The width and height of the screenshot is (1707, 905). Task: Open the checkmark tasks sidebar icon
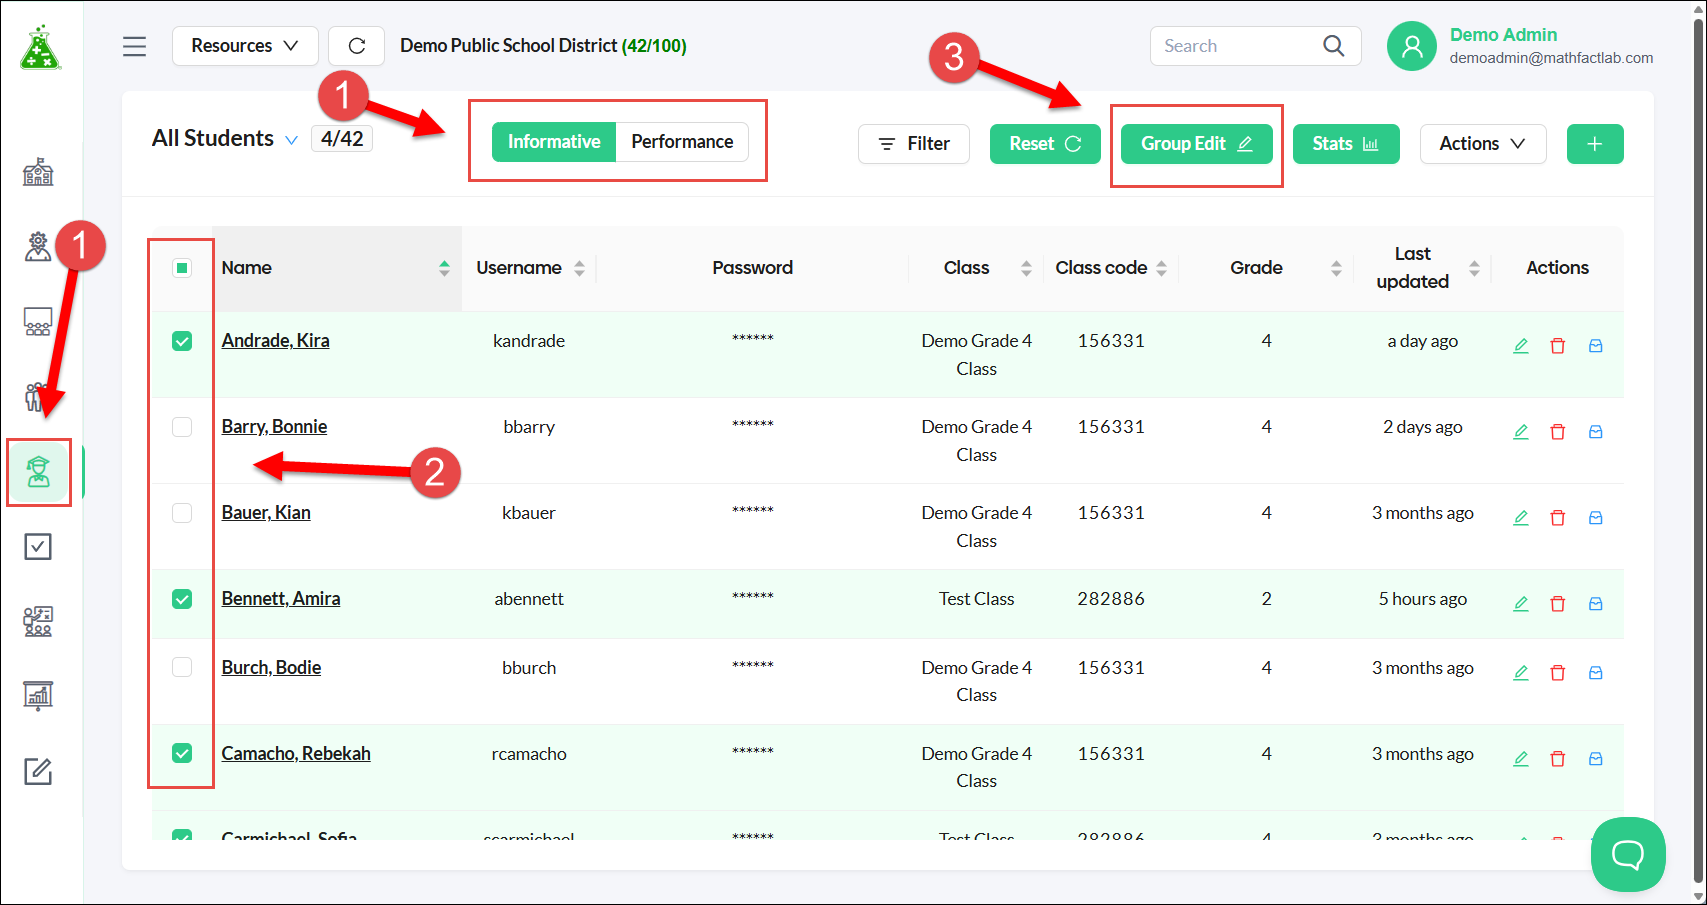point(38,546)
